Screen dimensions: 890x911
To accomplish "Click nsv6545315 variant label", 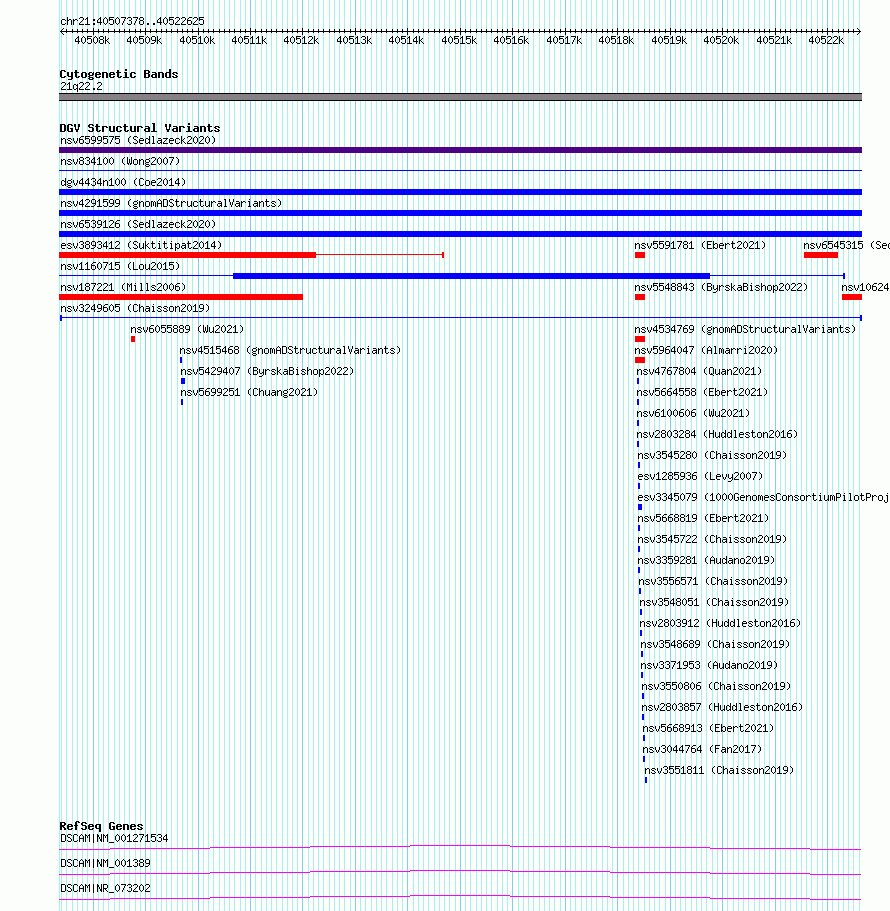I will point(846,245).
